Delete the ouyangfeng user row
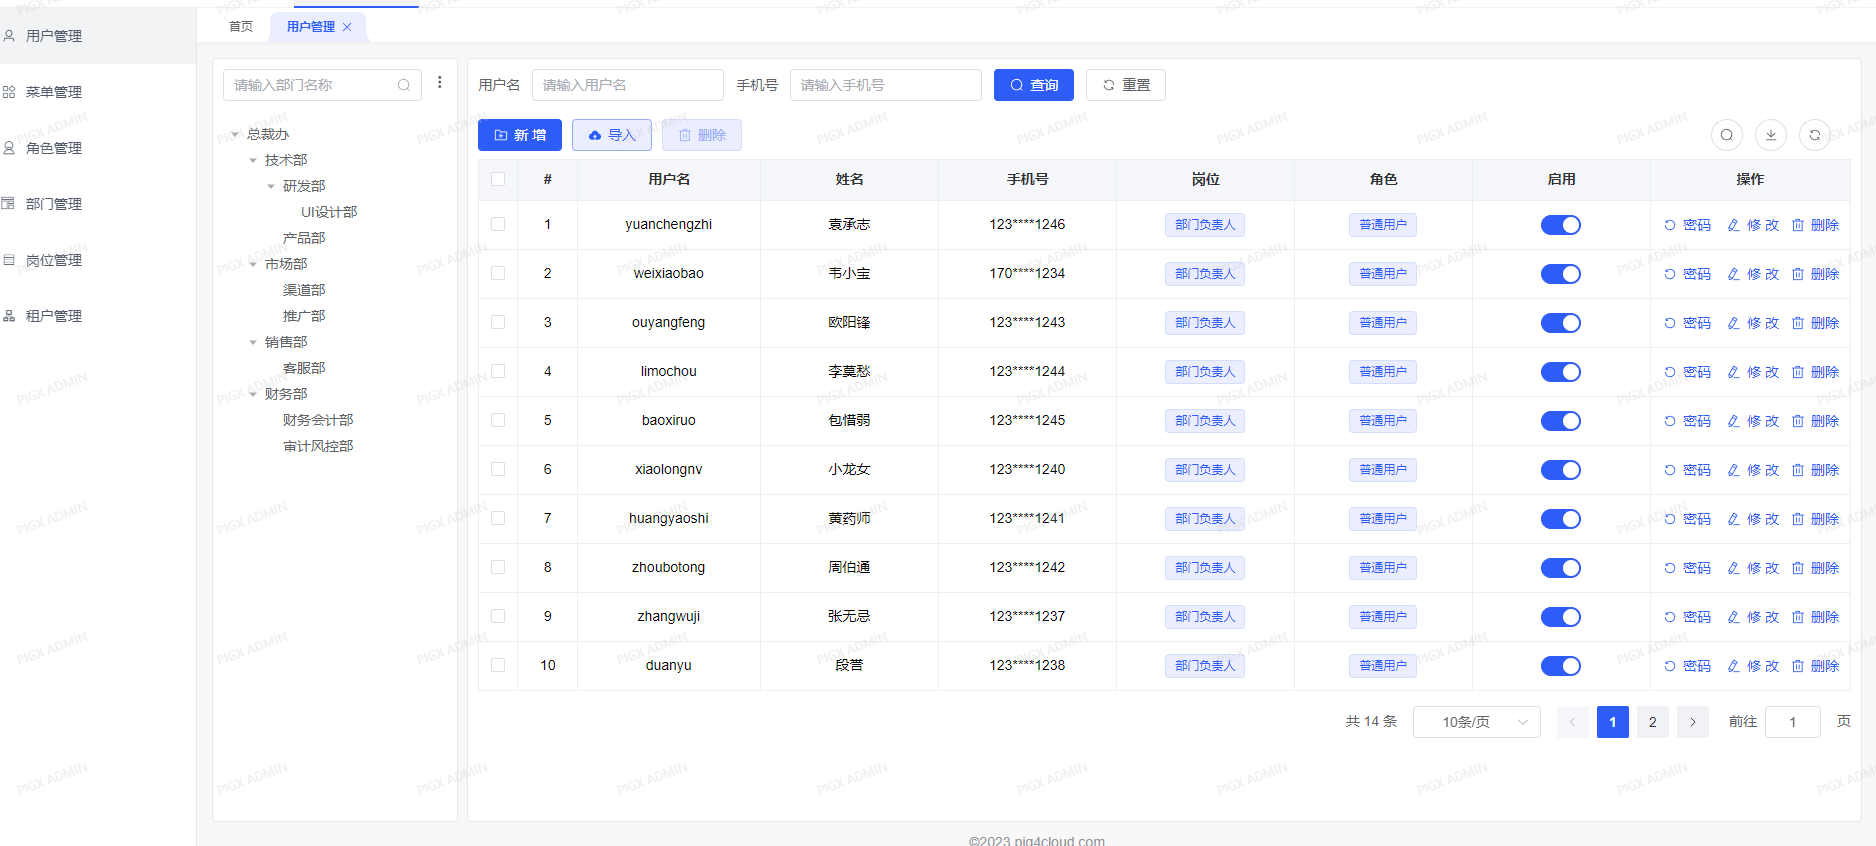 click(x=1815, y=323)
